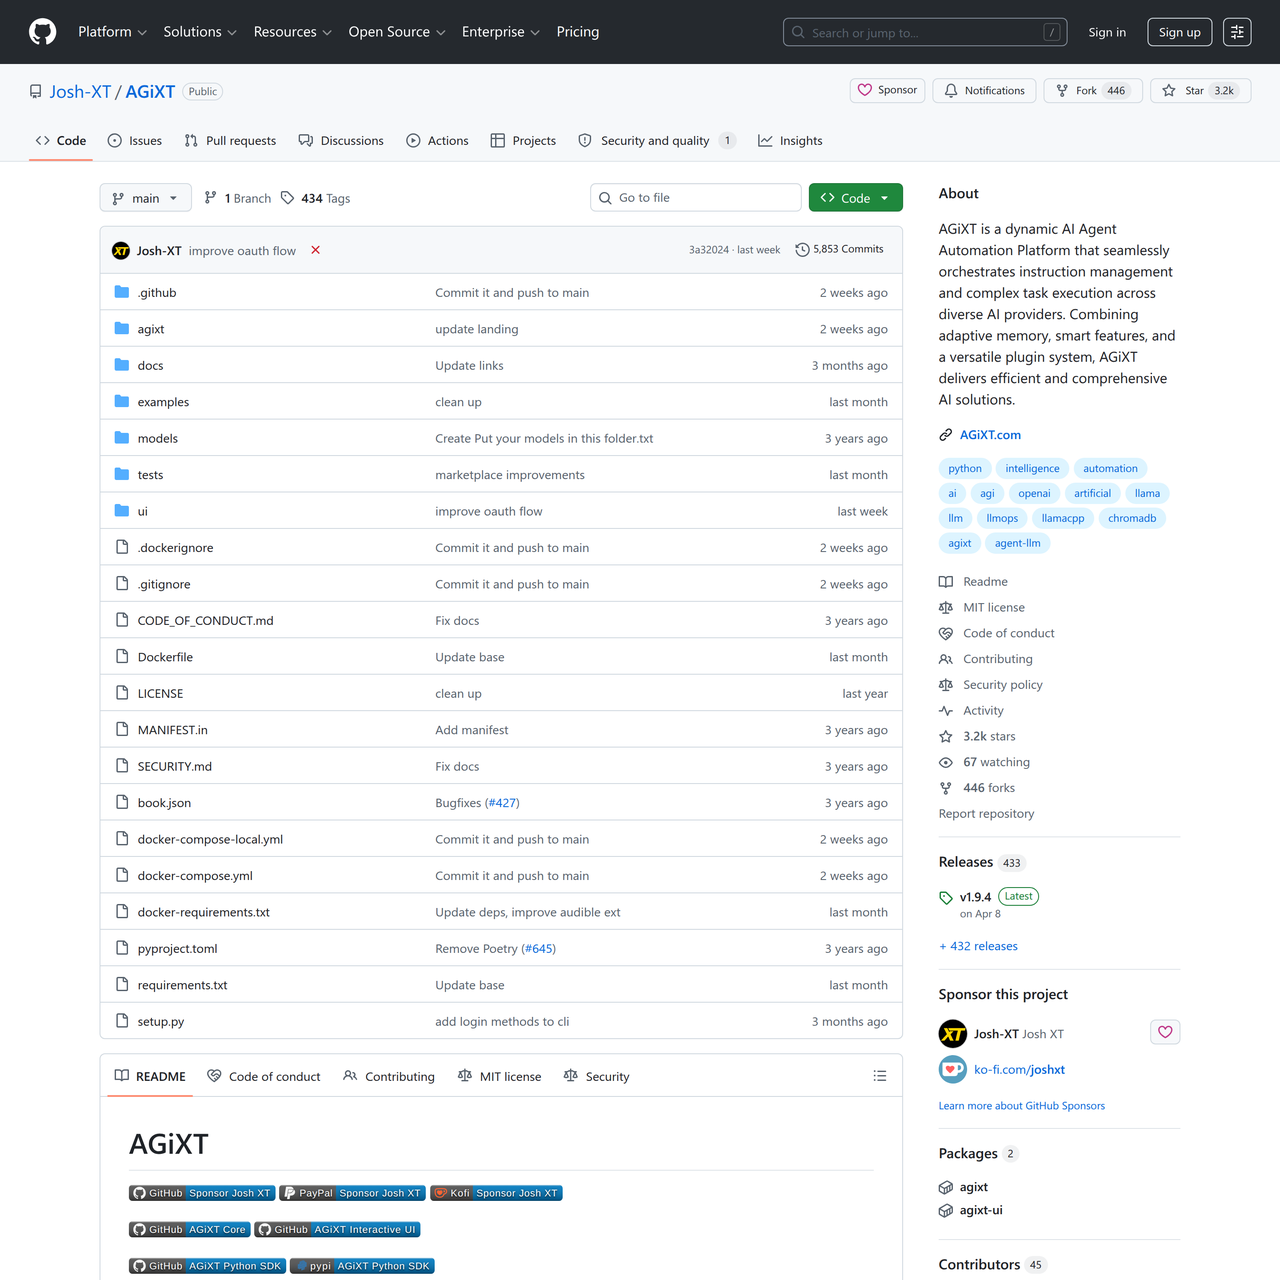
Task: Click the models folder icon
Action: pyautogui.click(x=122, y=438)
